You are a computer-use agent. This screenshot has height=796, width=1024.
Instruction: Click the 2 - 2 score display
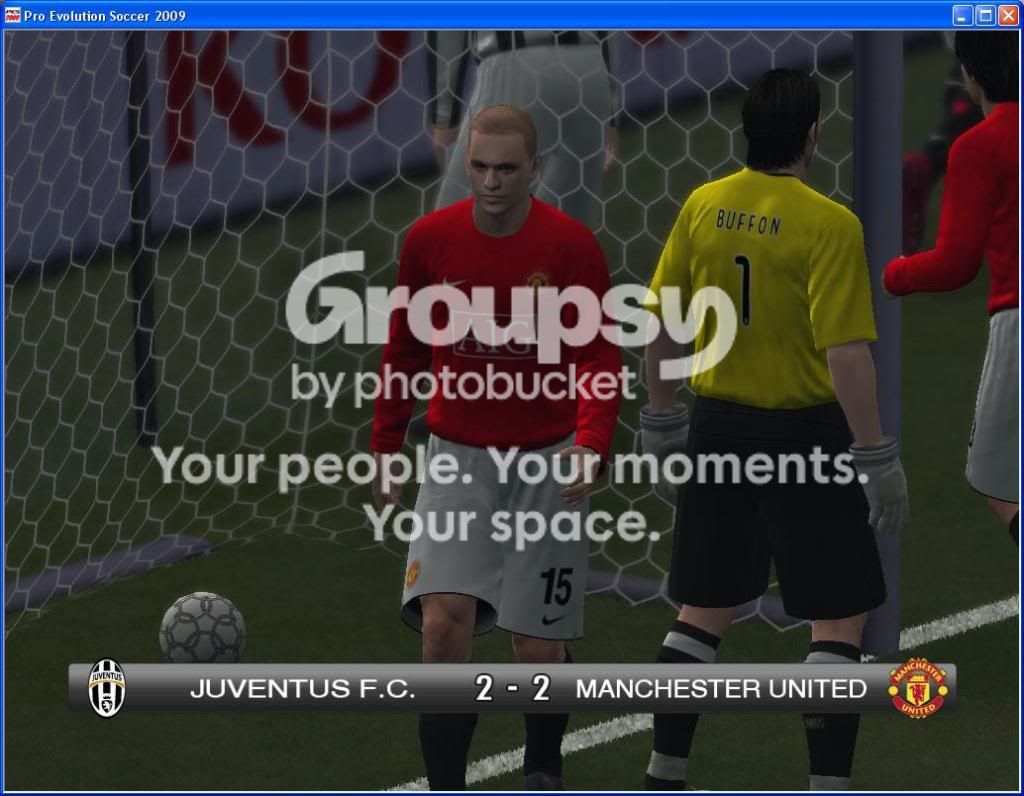pyautogui.click(x=513, y=689)
